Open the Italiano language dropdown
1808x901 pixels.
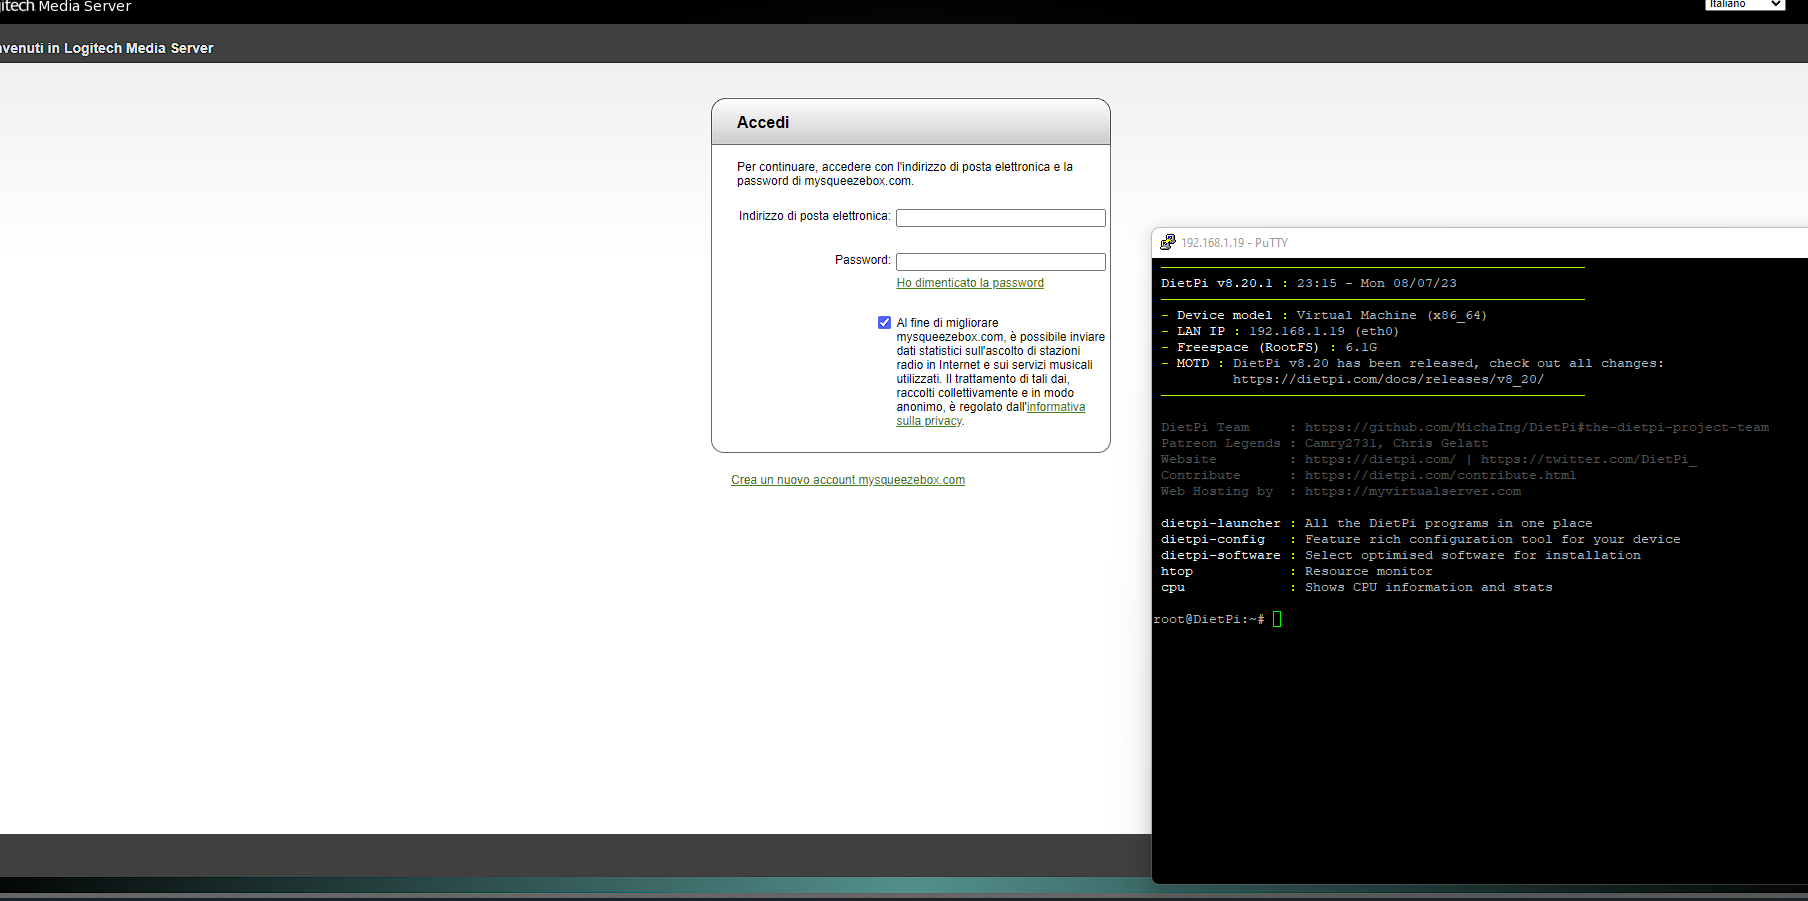point(1745,5)
